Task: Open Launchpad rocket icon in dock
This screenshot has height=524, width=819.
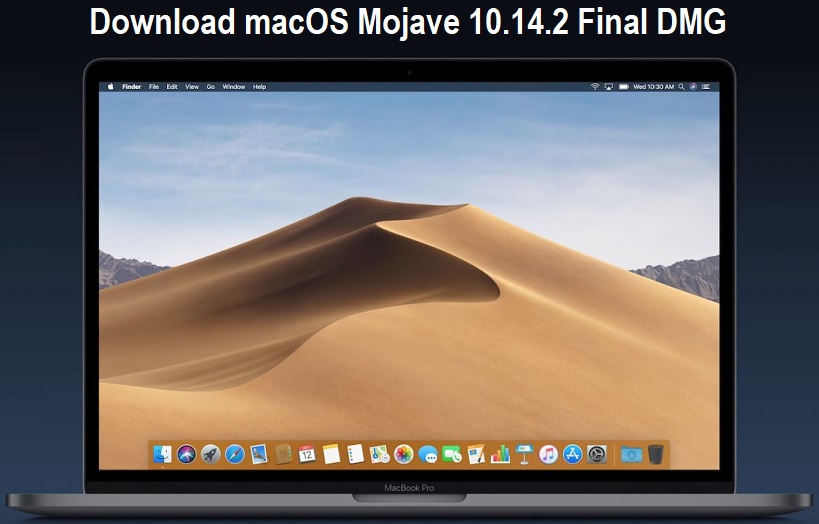Action: pyautogui.click(x=210, y=454)
